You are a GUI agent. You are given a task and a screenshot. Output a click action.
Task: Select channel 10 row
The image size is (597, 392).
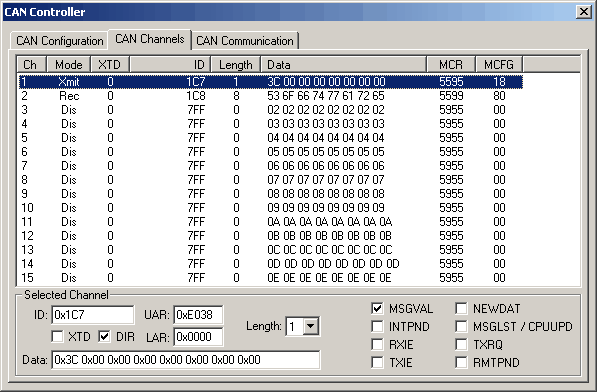click(x=270, y=208)
